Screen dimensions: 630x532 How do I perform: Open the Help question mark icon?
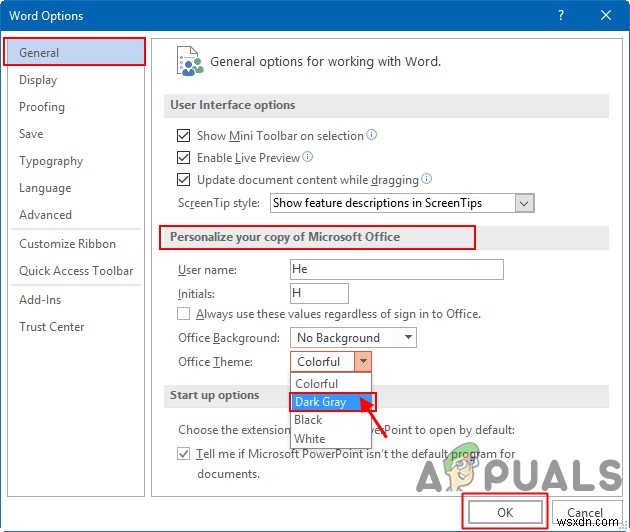561,16
